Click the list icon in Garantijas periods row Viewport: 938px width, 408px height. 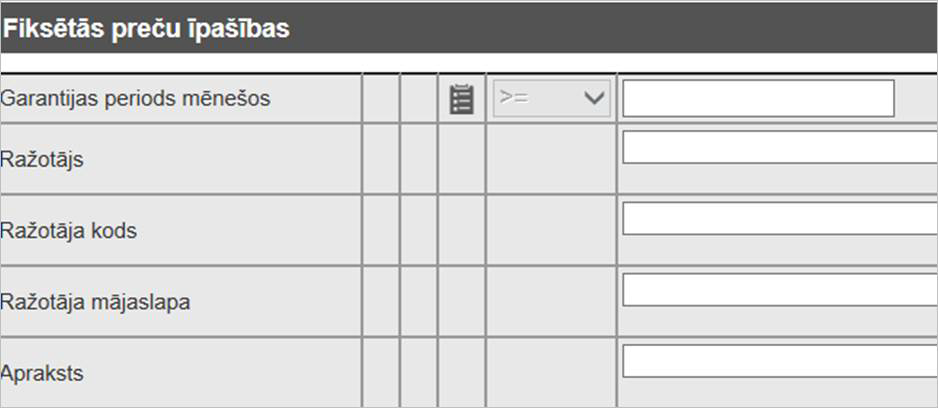pyautogui.click(x=461, y=99)
